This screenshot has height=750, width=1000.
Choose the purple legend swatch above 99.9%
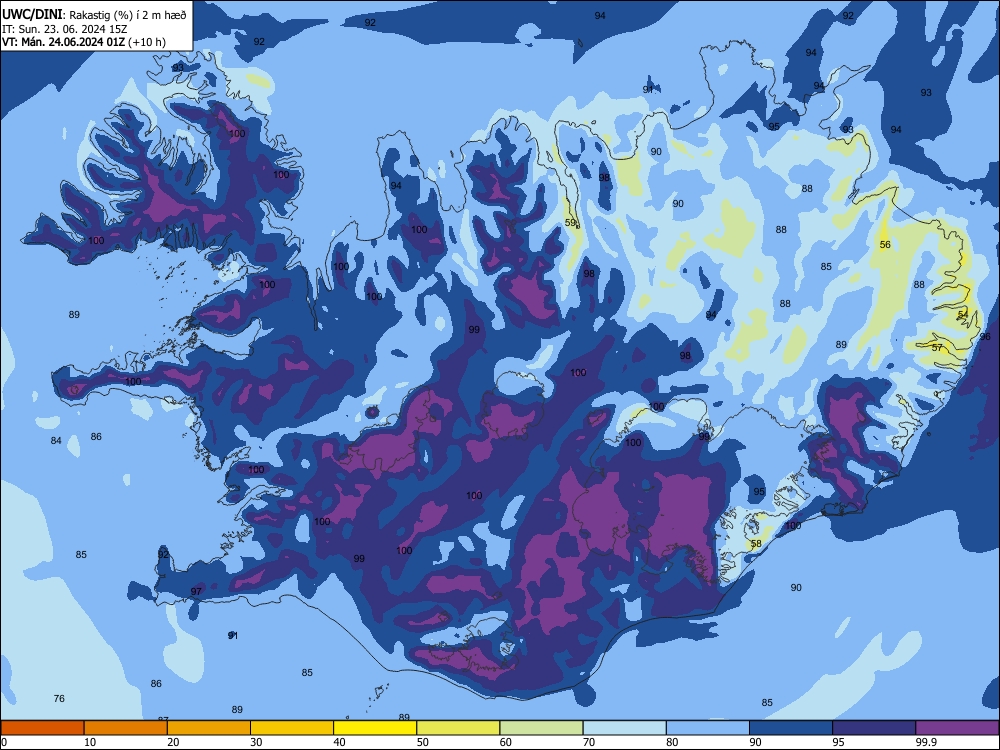pyautogui.click(x=957, y=728)
